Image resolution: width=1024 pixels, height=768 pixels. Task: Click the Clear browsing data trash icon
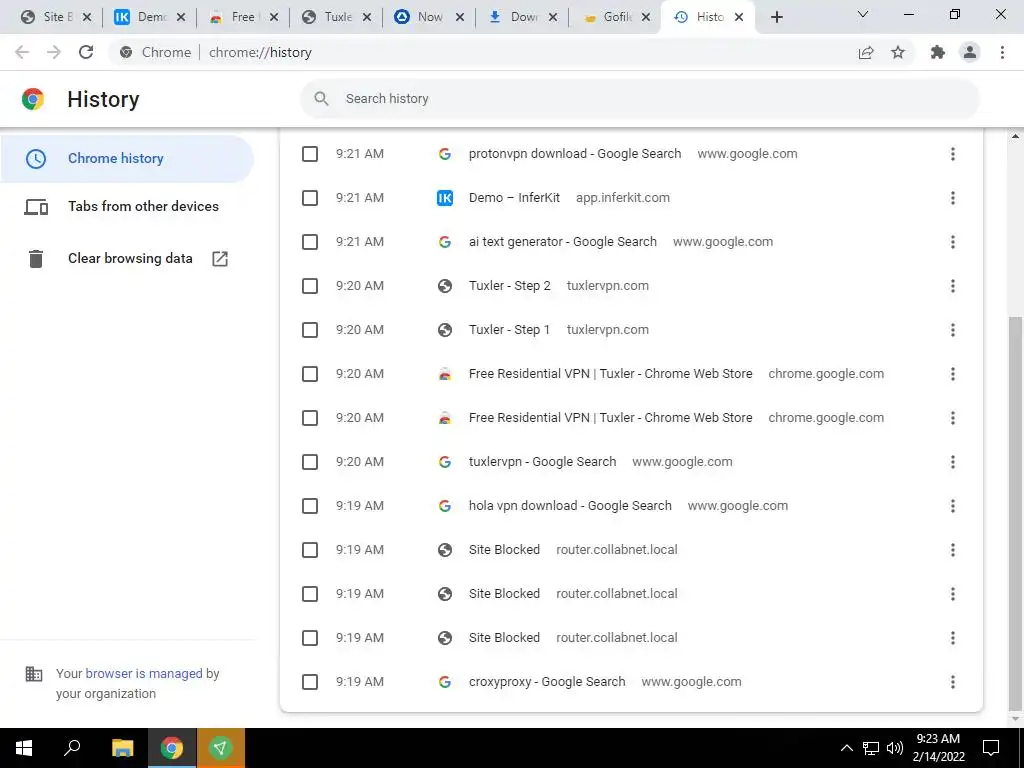36,259
